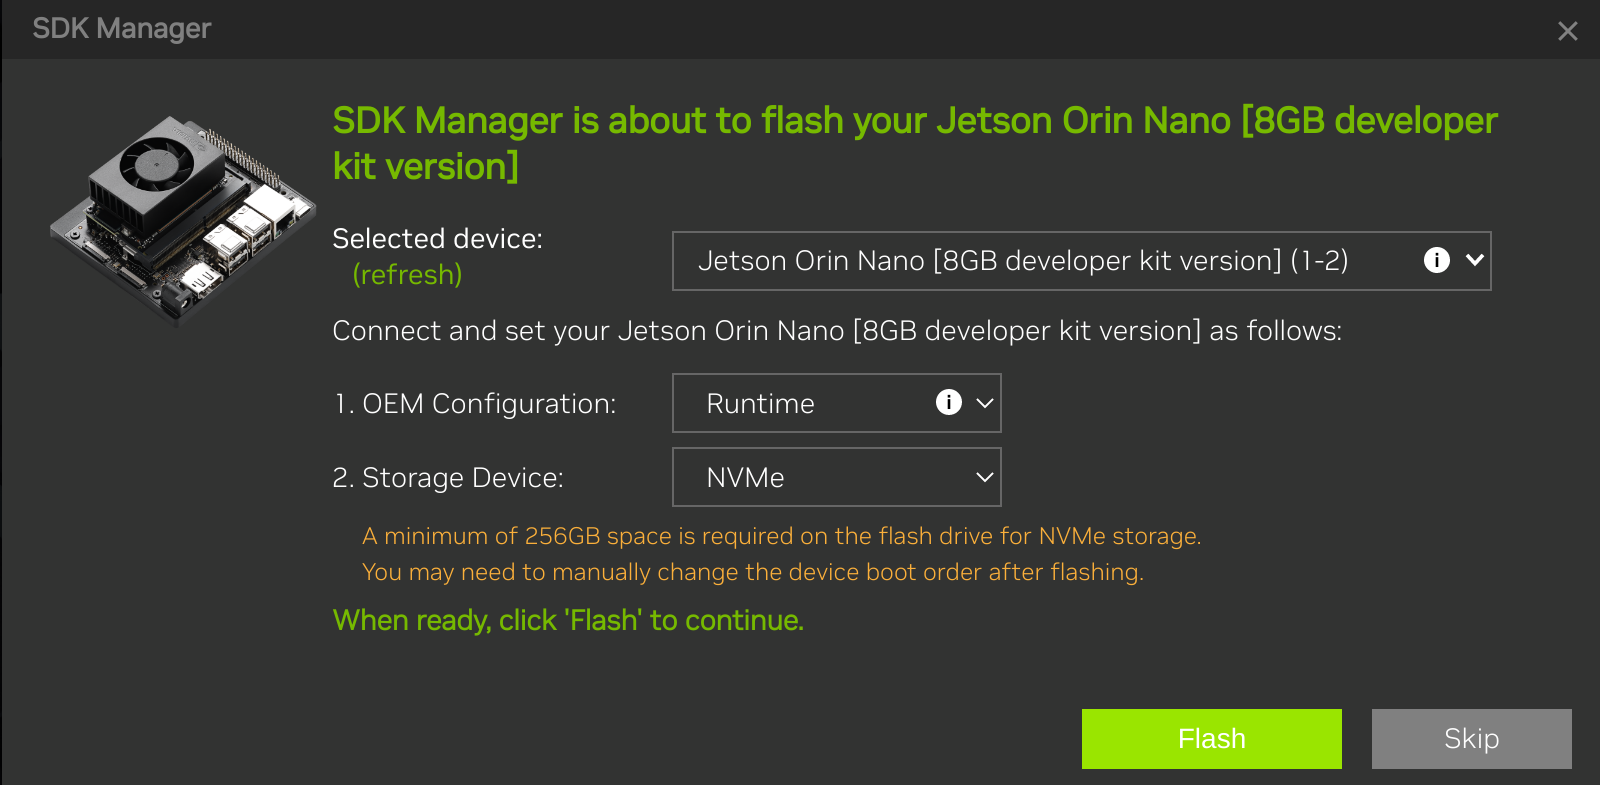Screen dimensions: 1600x785
Task: Click the info icon in the OEM Configuration dropdown
Action: tap(946, 402)
